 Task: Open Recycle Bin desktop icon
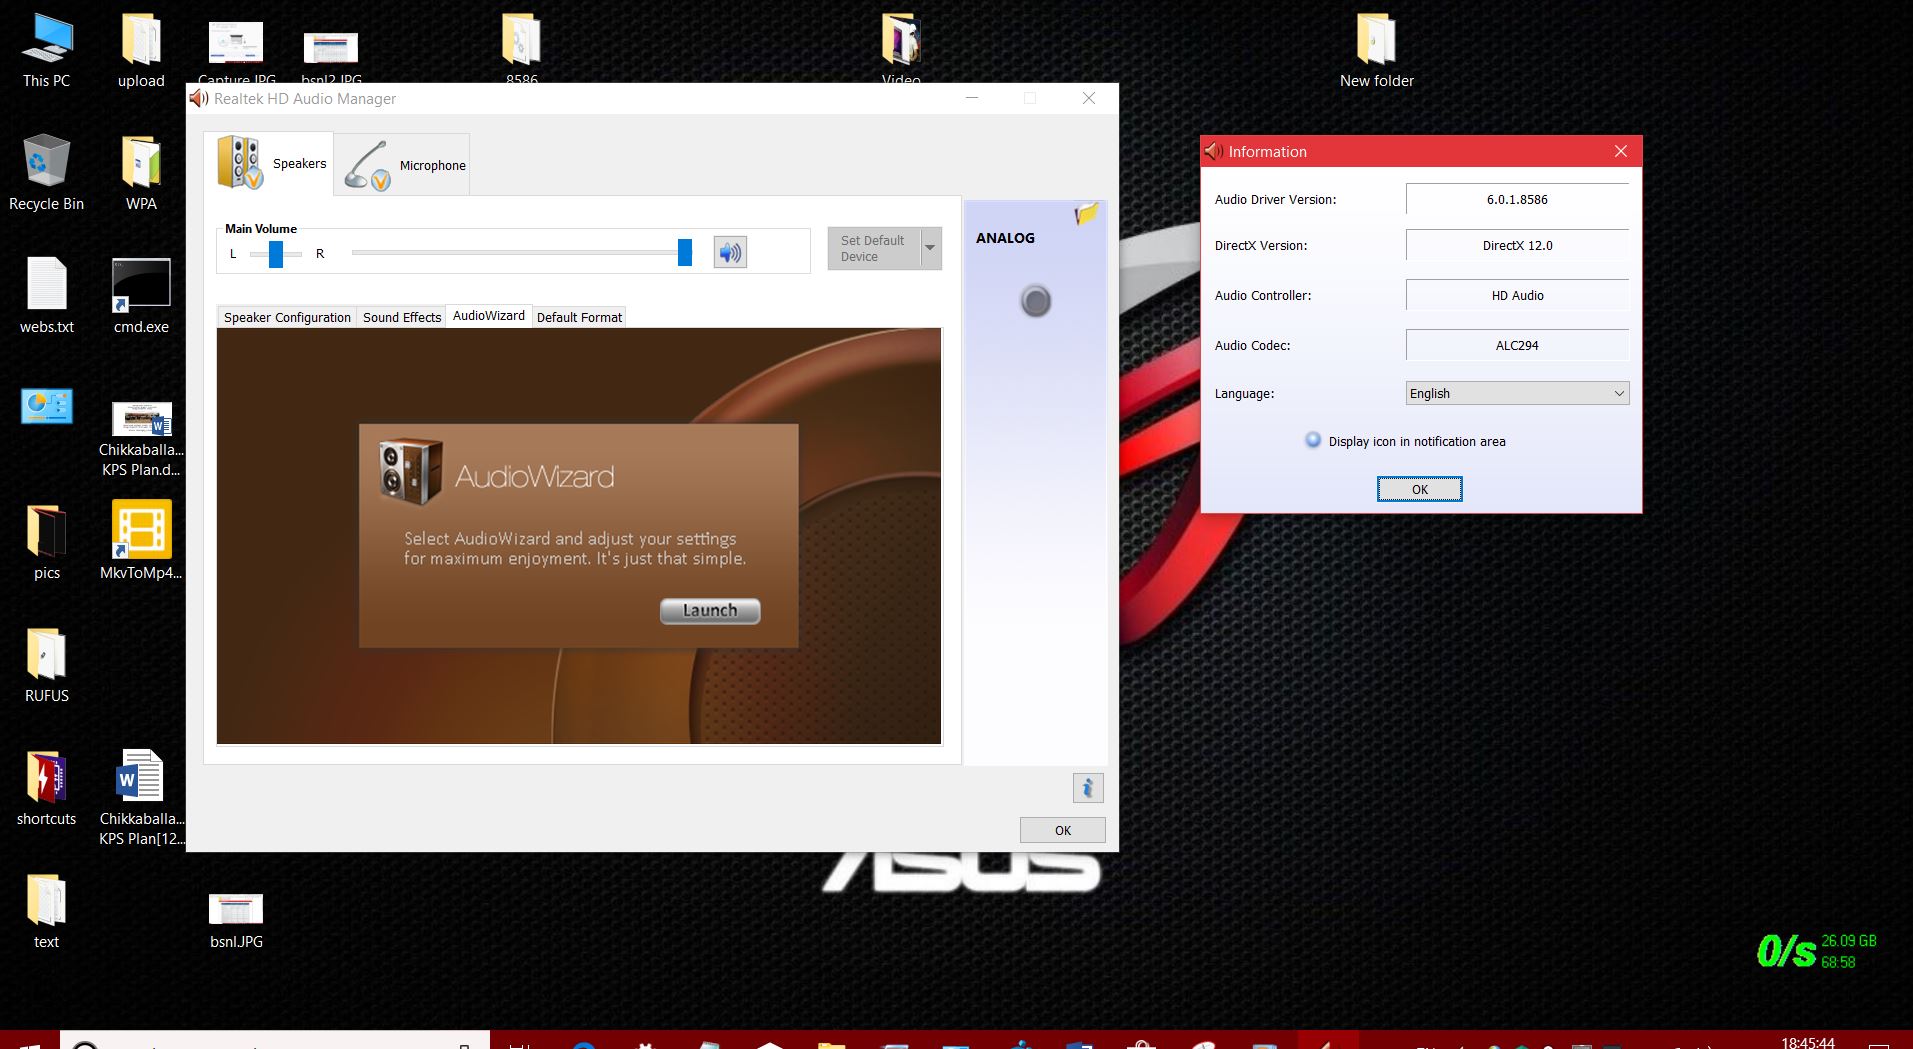pos(46,173)
